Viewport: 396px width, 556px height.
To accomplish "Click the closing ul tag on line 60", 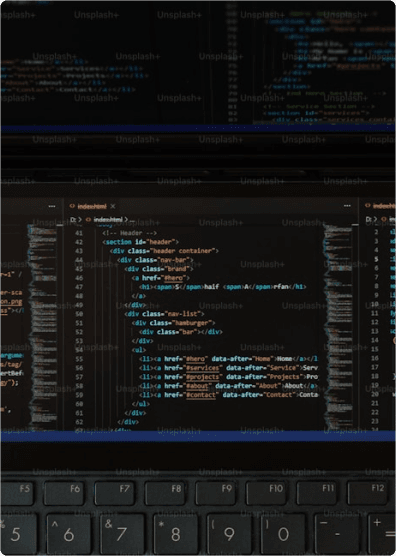I will (x=140, y=404).
